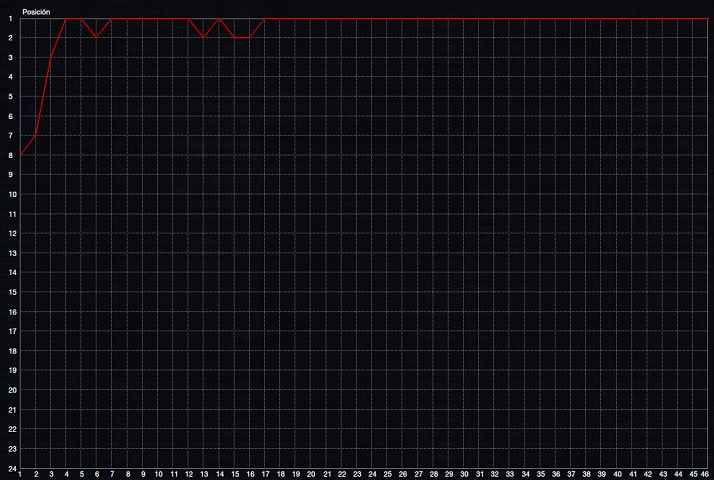This screenshot has height=480, width=714.
Task: Click label 46 on the horizontal axis
Action: tap(704, 475)
